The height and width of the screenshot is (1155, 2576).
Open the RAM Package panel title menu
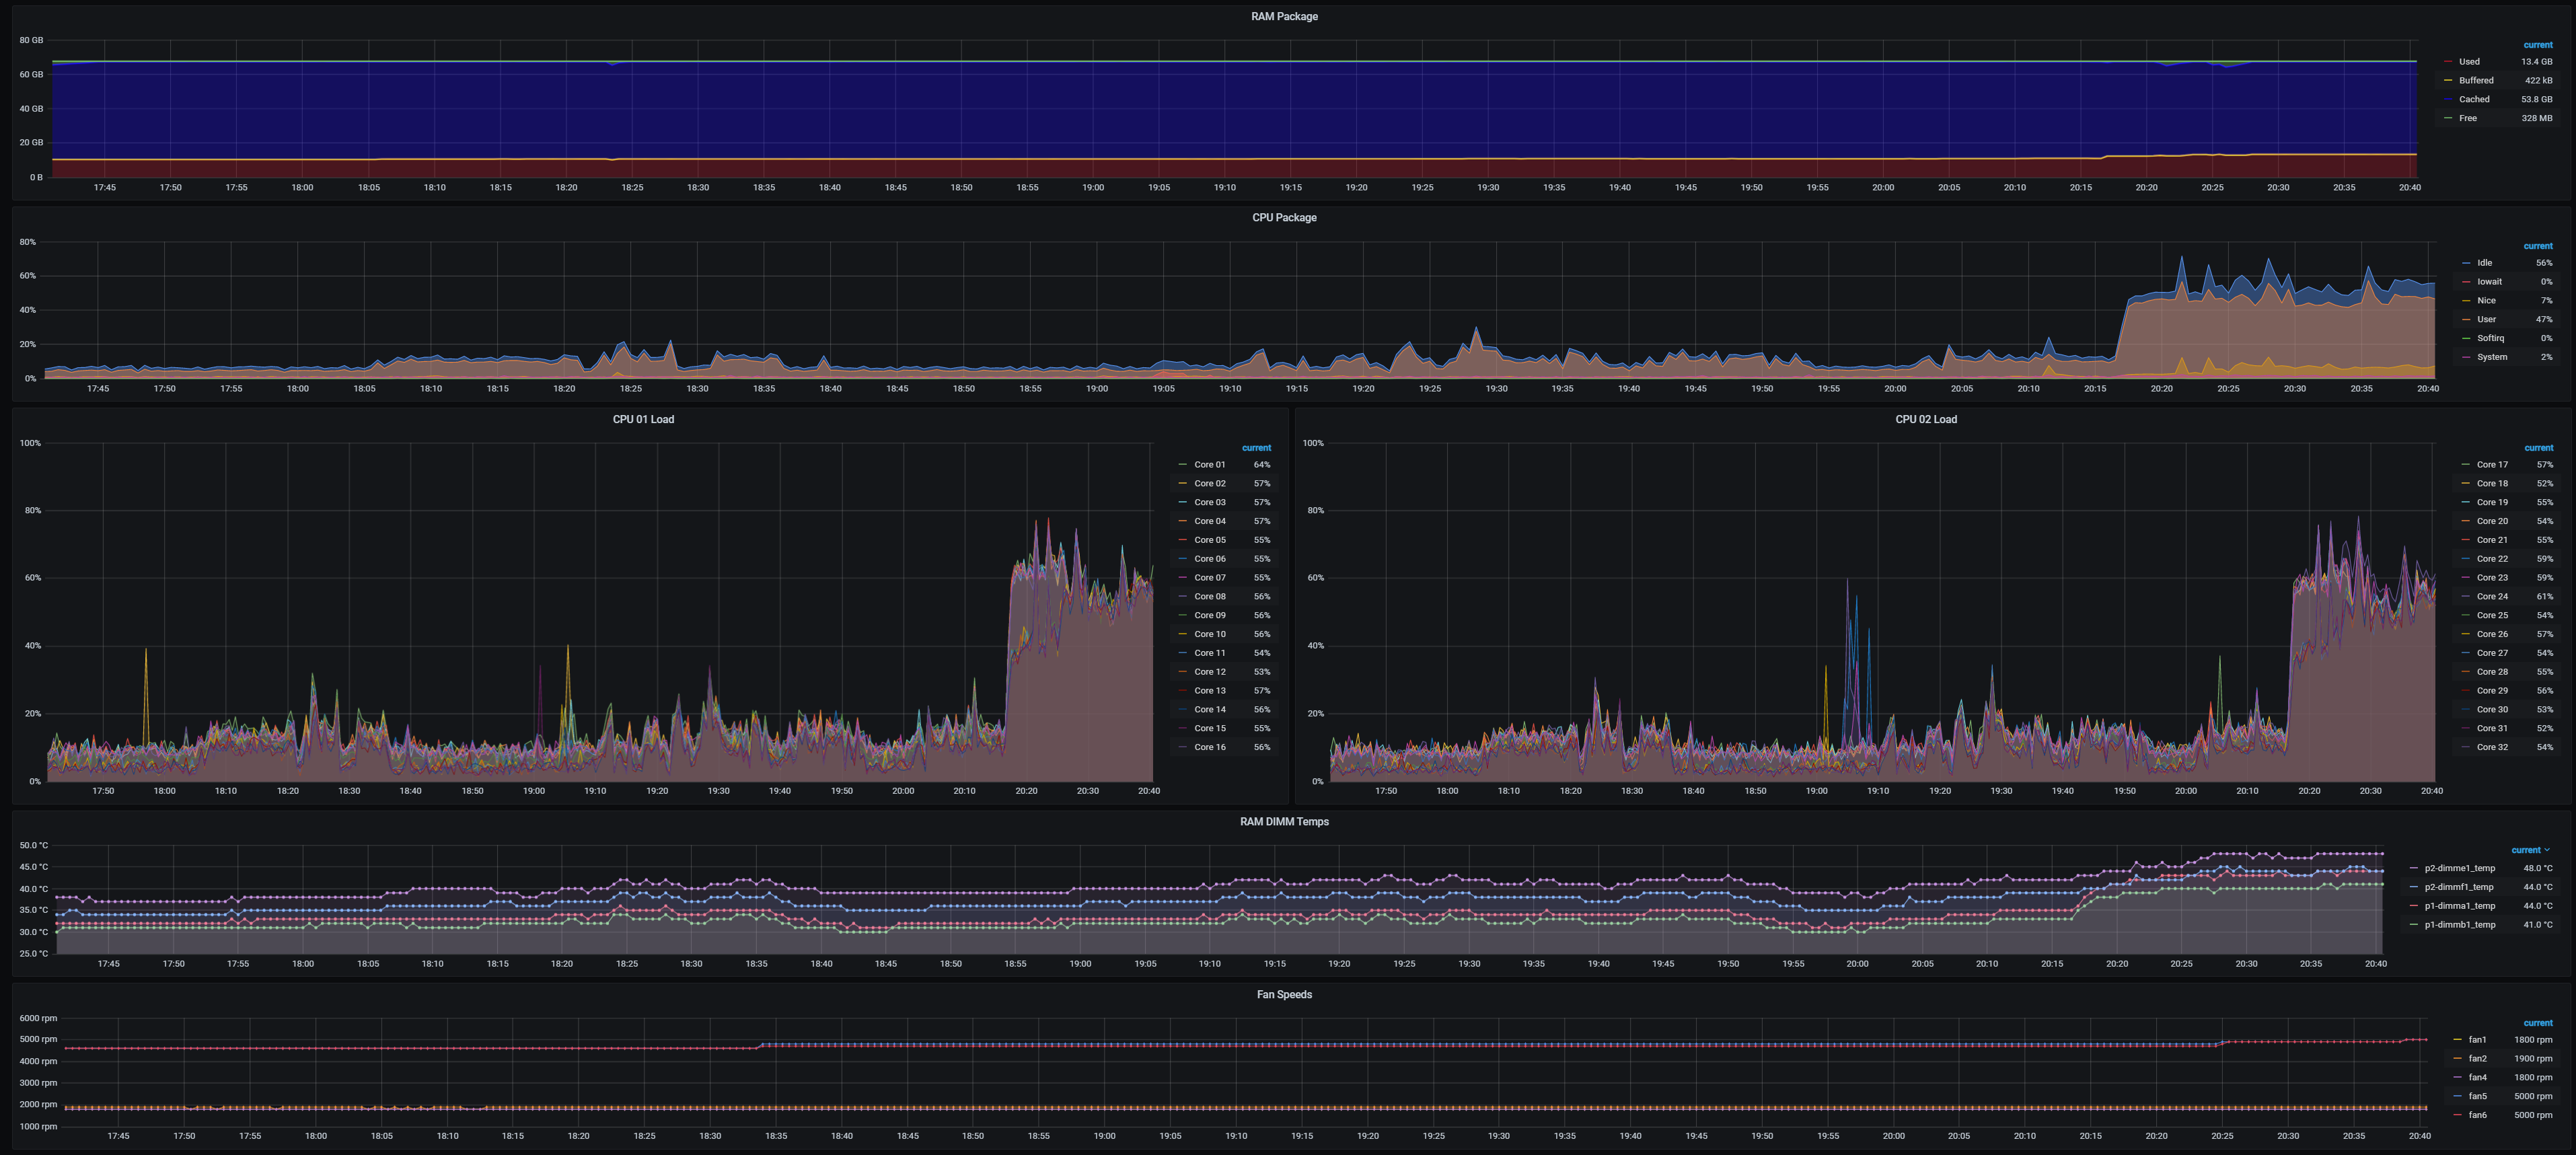(x=1284, y=16)
